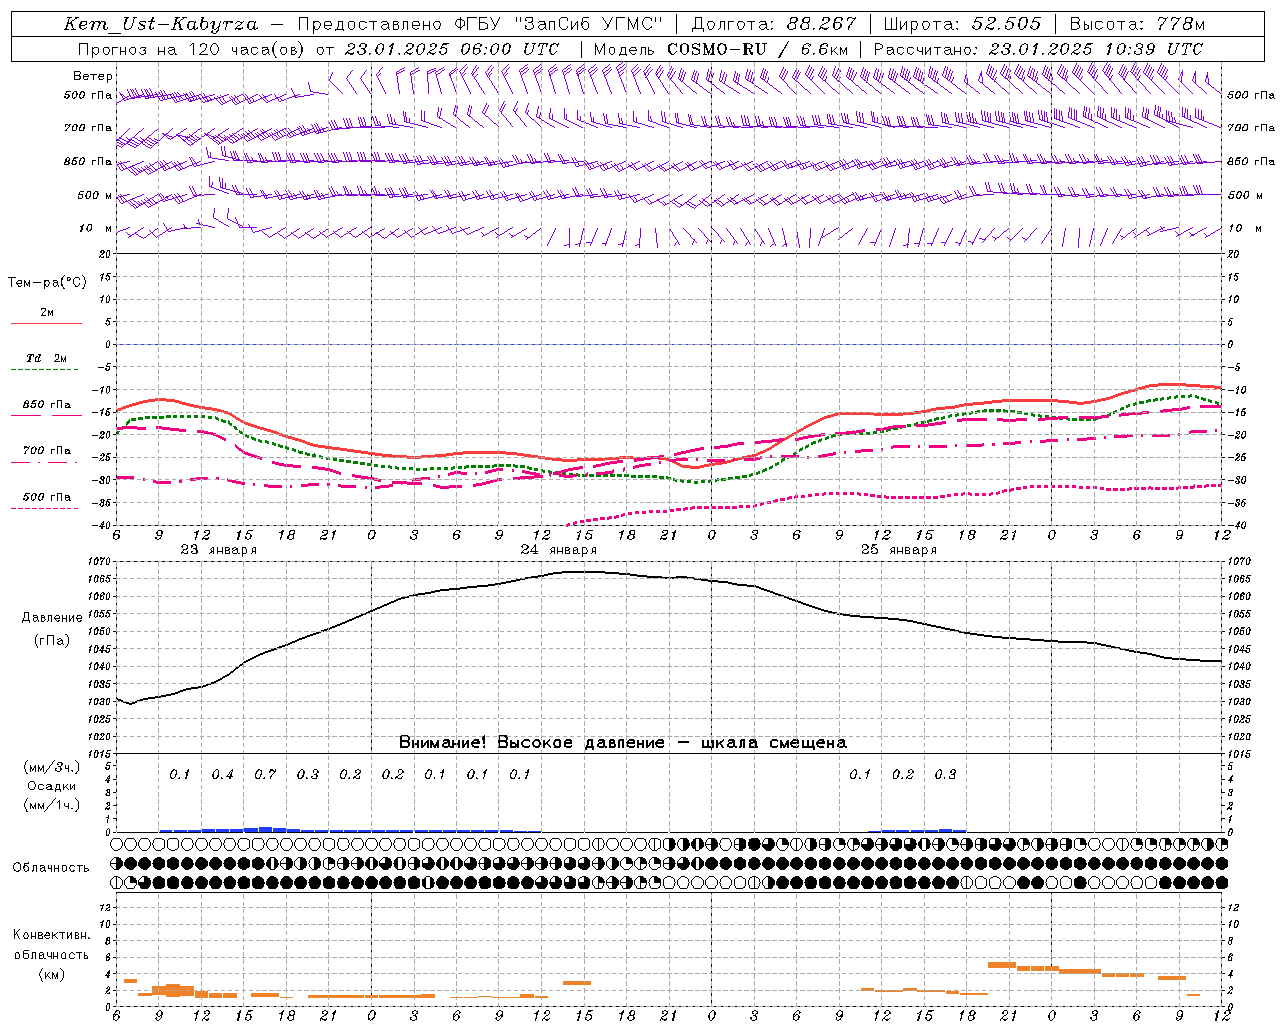Click the 'Облачность' cloudiness label

[x=51, y=867]
